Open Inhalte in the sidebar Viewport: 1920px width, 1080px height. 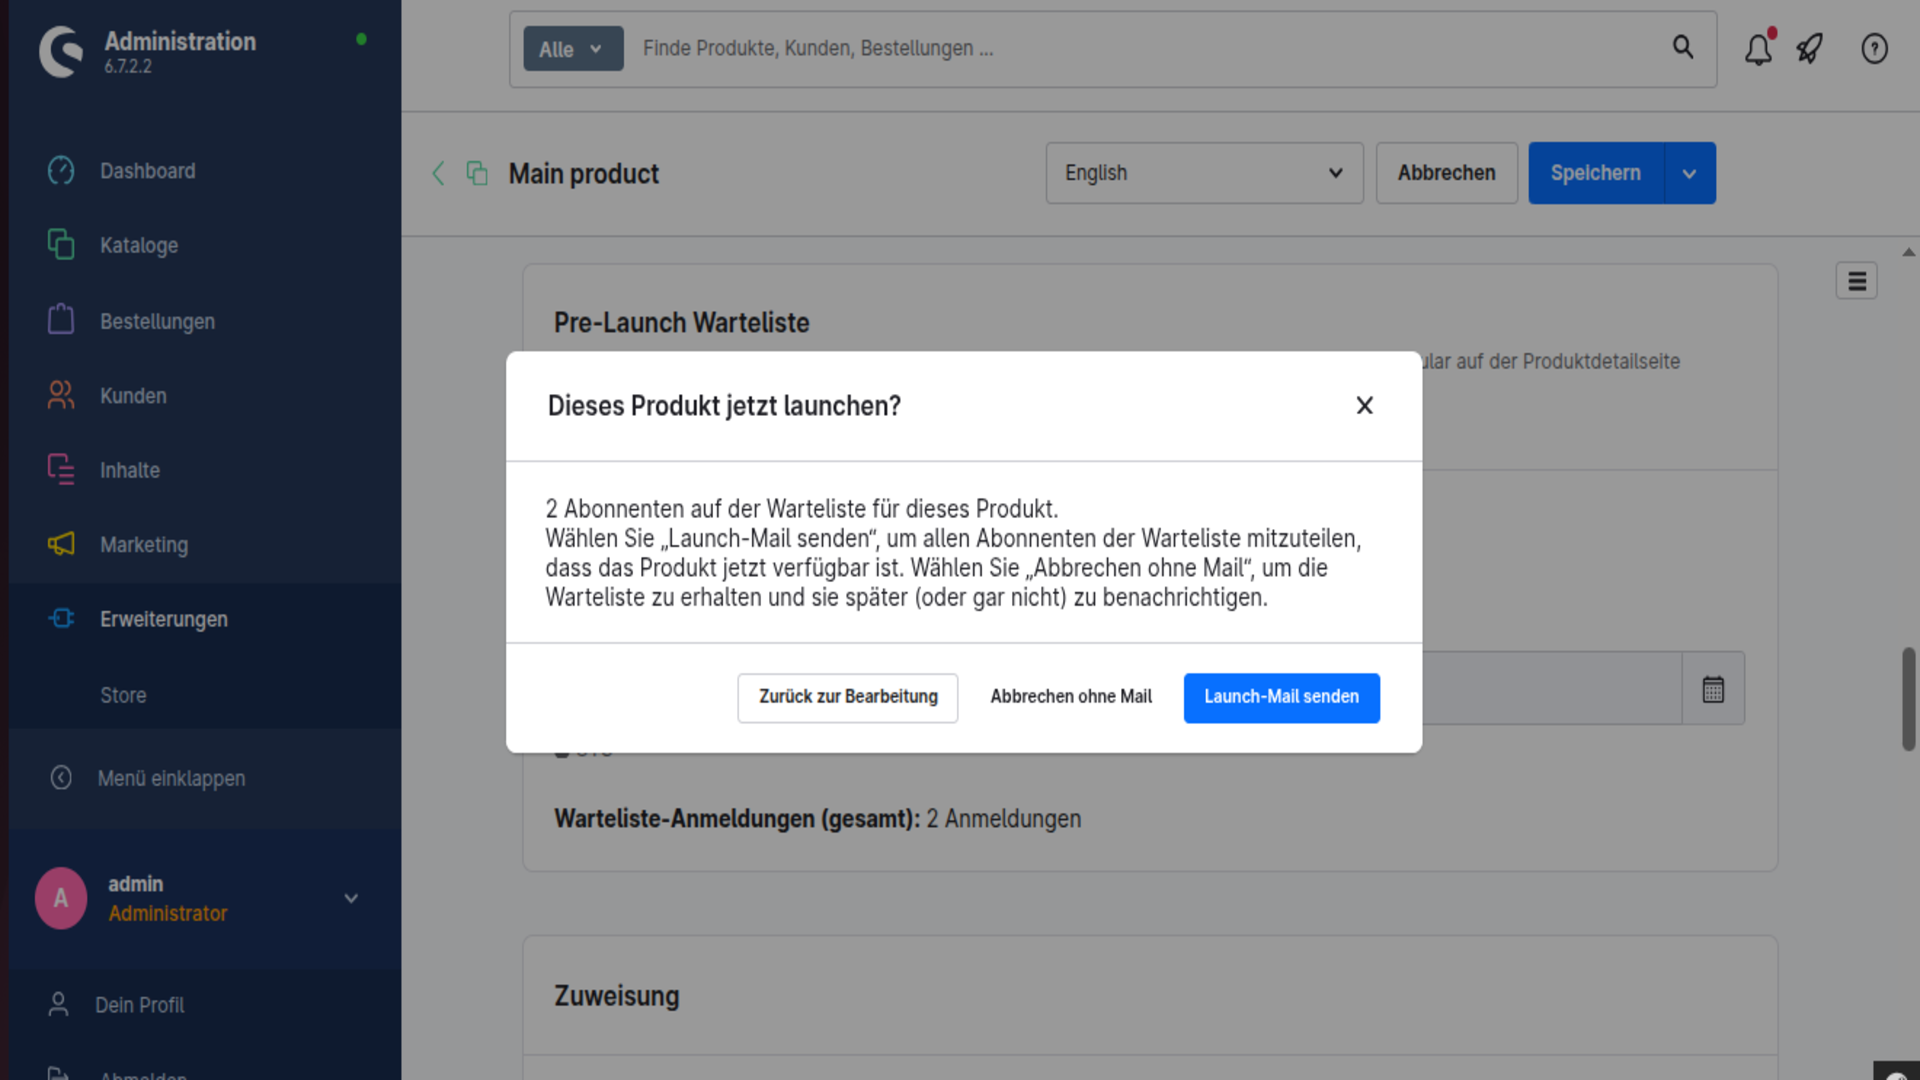(130, 470)
